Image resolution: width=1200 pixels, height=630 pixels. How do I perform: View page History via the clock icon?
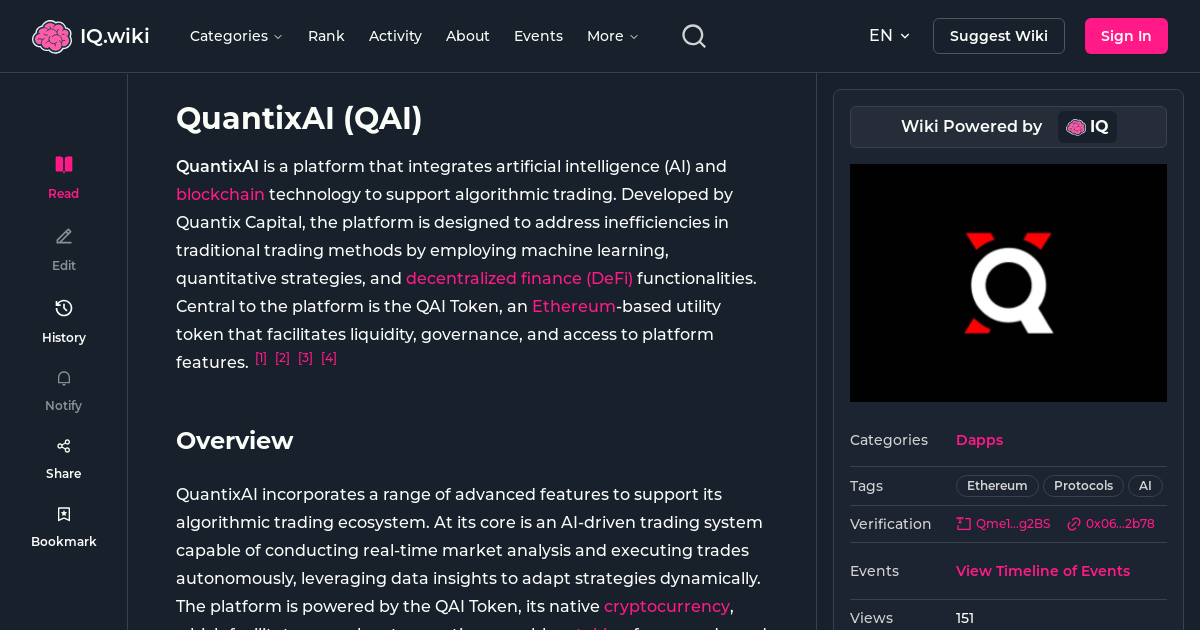[x=63, y=308]
